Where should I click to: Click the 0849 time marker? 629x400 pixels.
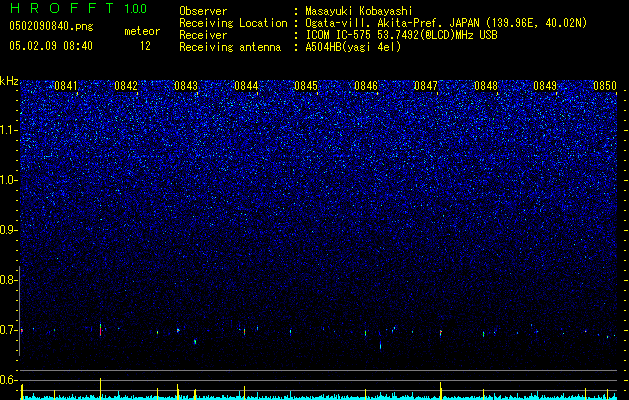(545, 86)
